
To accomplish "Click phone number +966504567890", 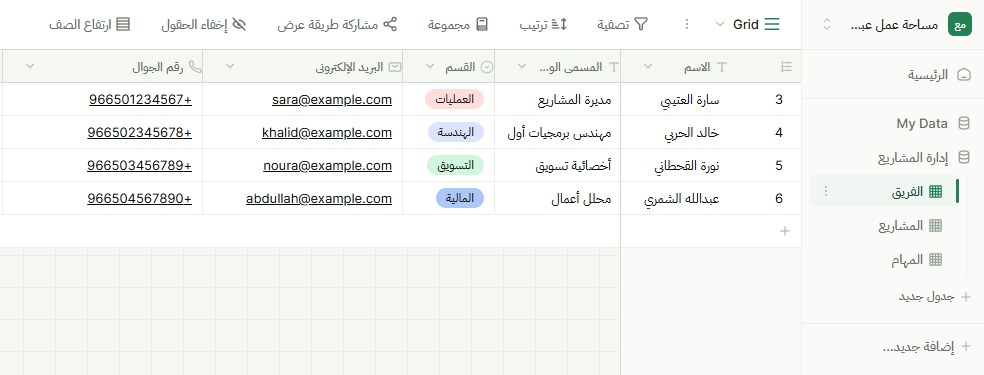I will pos(139,199).
